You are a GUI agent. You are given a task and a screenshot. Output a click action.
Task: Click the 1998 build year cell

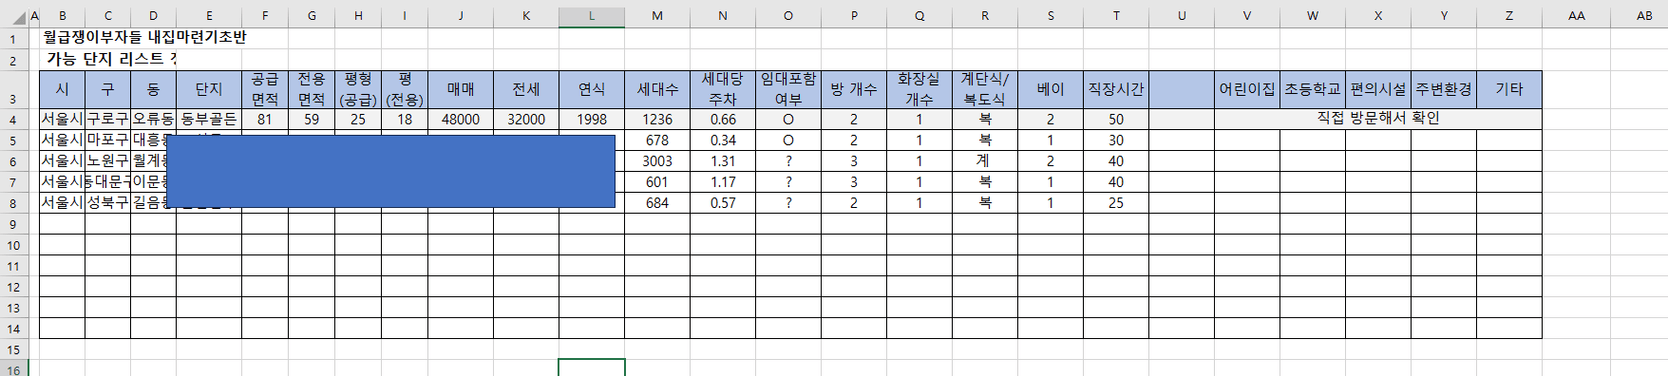[x=592, y=119]
